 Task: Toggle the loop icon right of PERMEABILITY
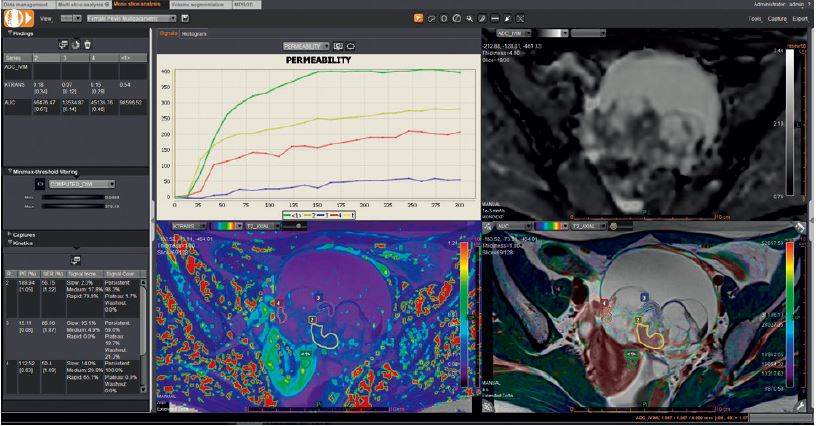[351, 46]
